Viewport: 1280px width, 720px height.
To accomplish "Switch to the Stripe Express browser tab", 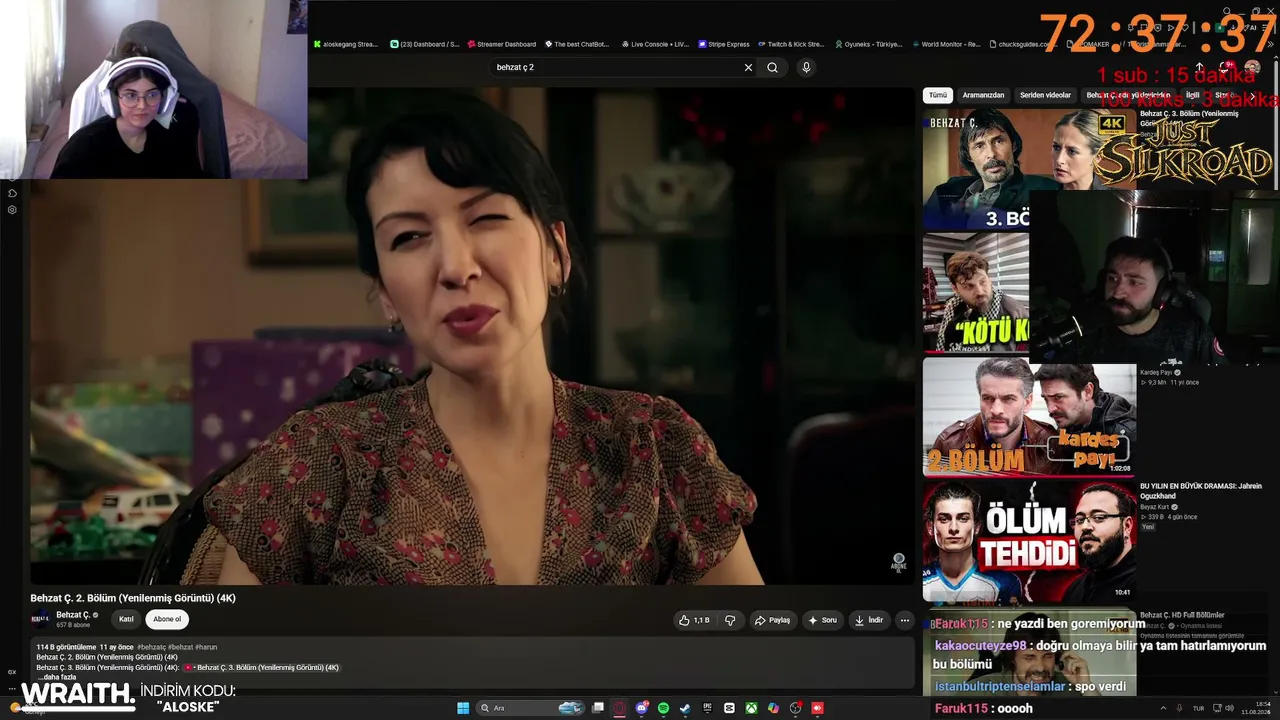I will click(x=724, y=44).
